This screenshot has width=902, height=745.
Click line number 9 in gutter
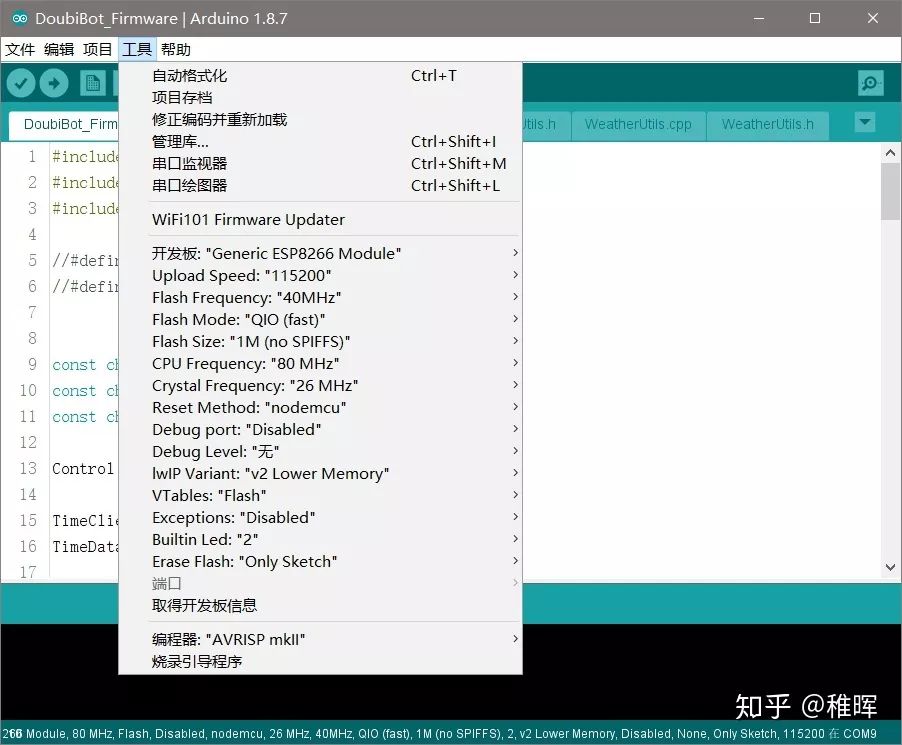point(32,364)
